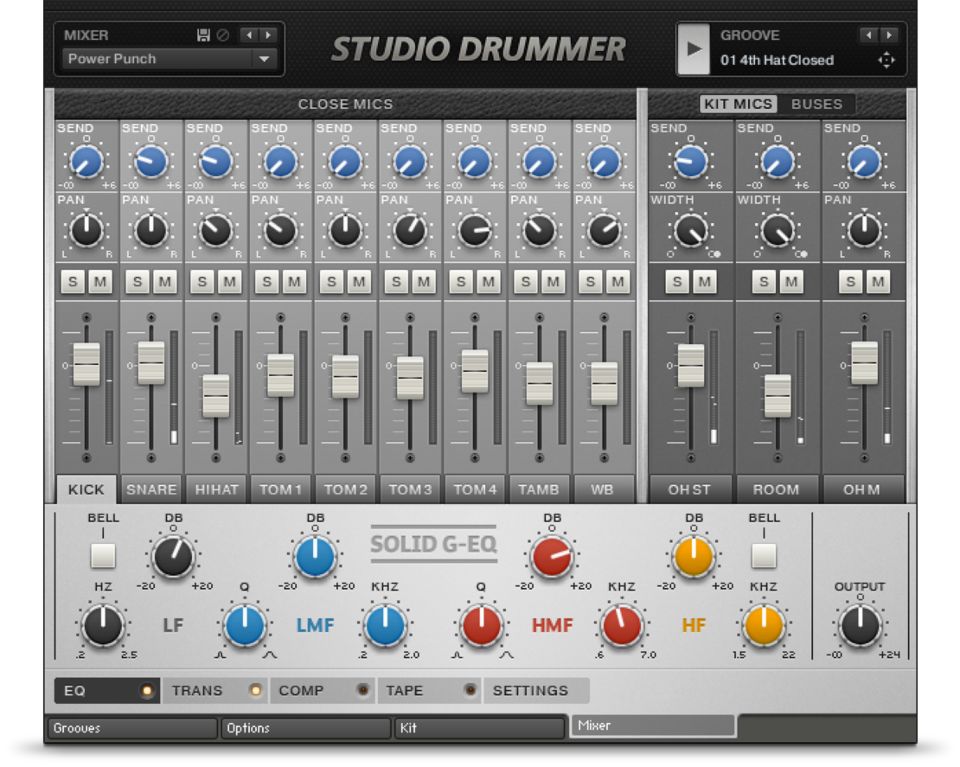960x767 pixels.
Task: Select previous mixer preset arrow
Action: click(x=250, y=35)
